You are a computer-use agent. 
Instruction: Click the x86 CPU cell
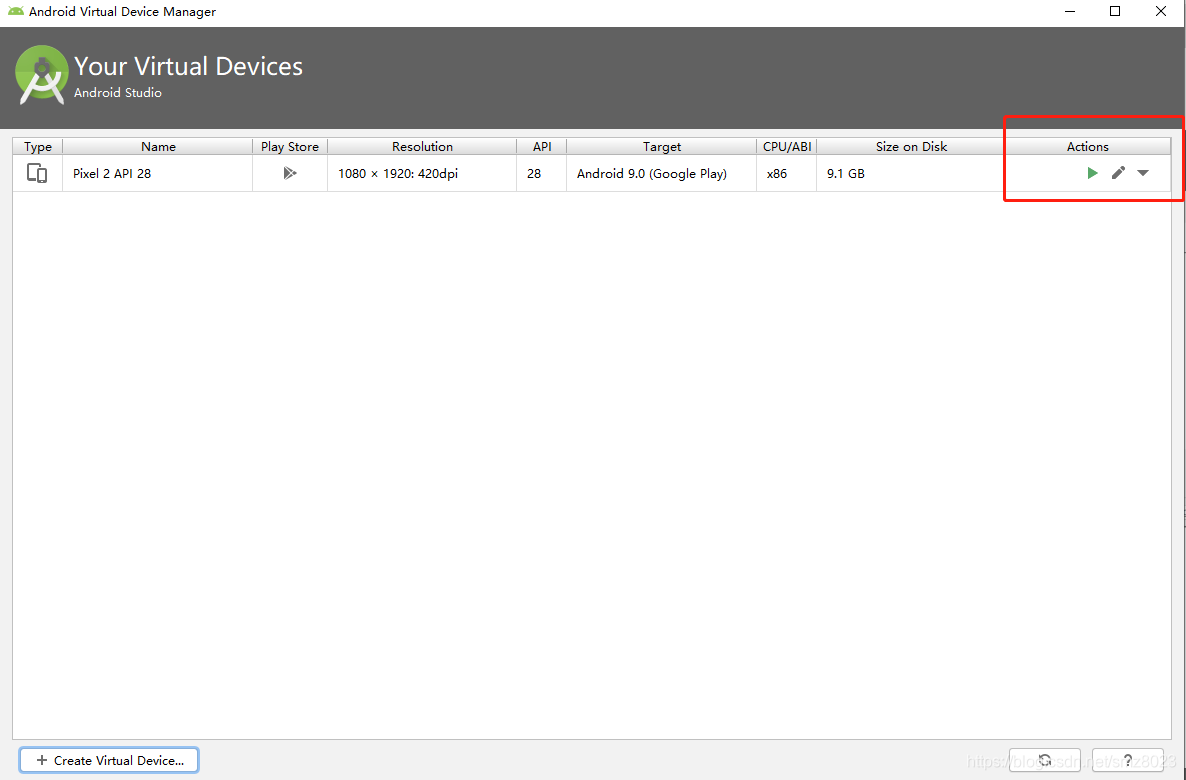click(x=787, y=173)
